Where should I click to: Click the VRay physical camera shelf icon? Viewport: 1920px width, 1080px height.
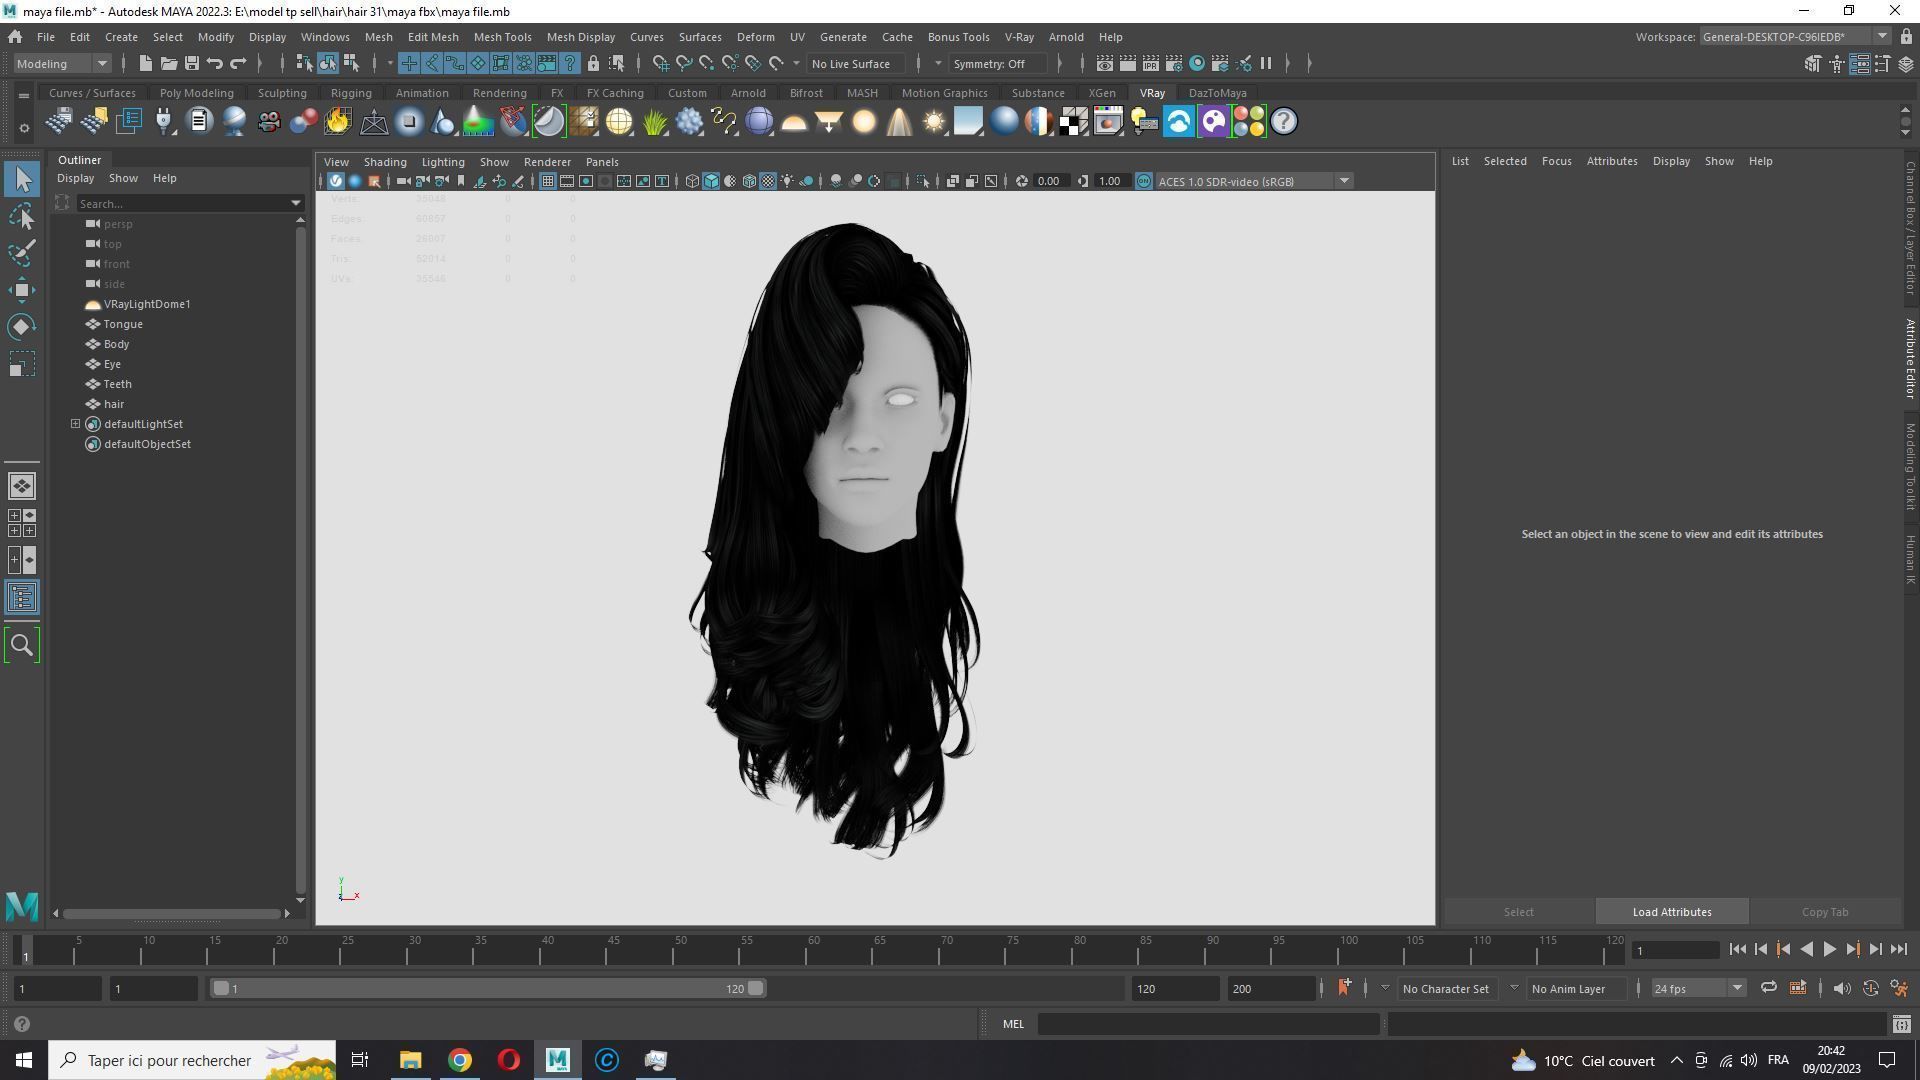268,122
